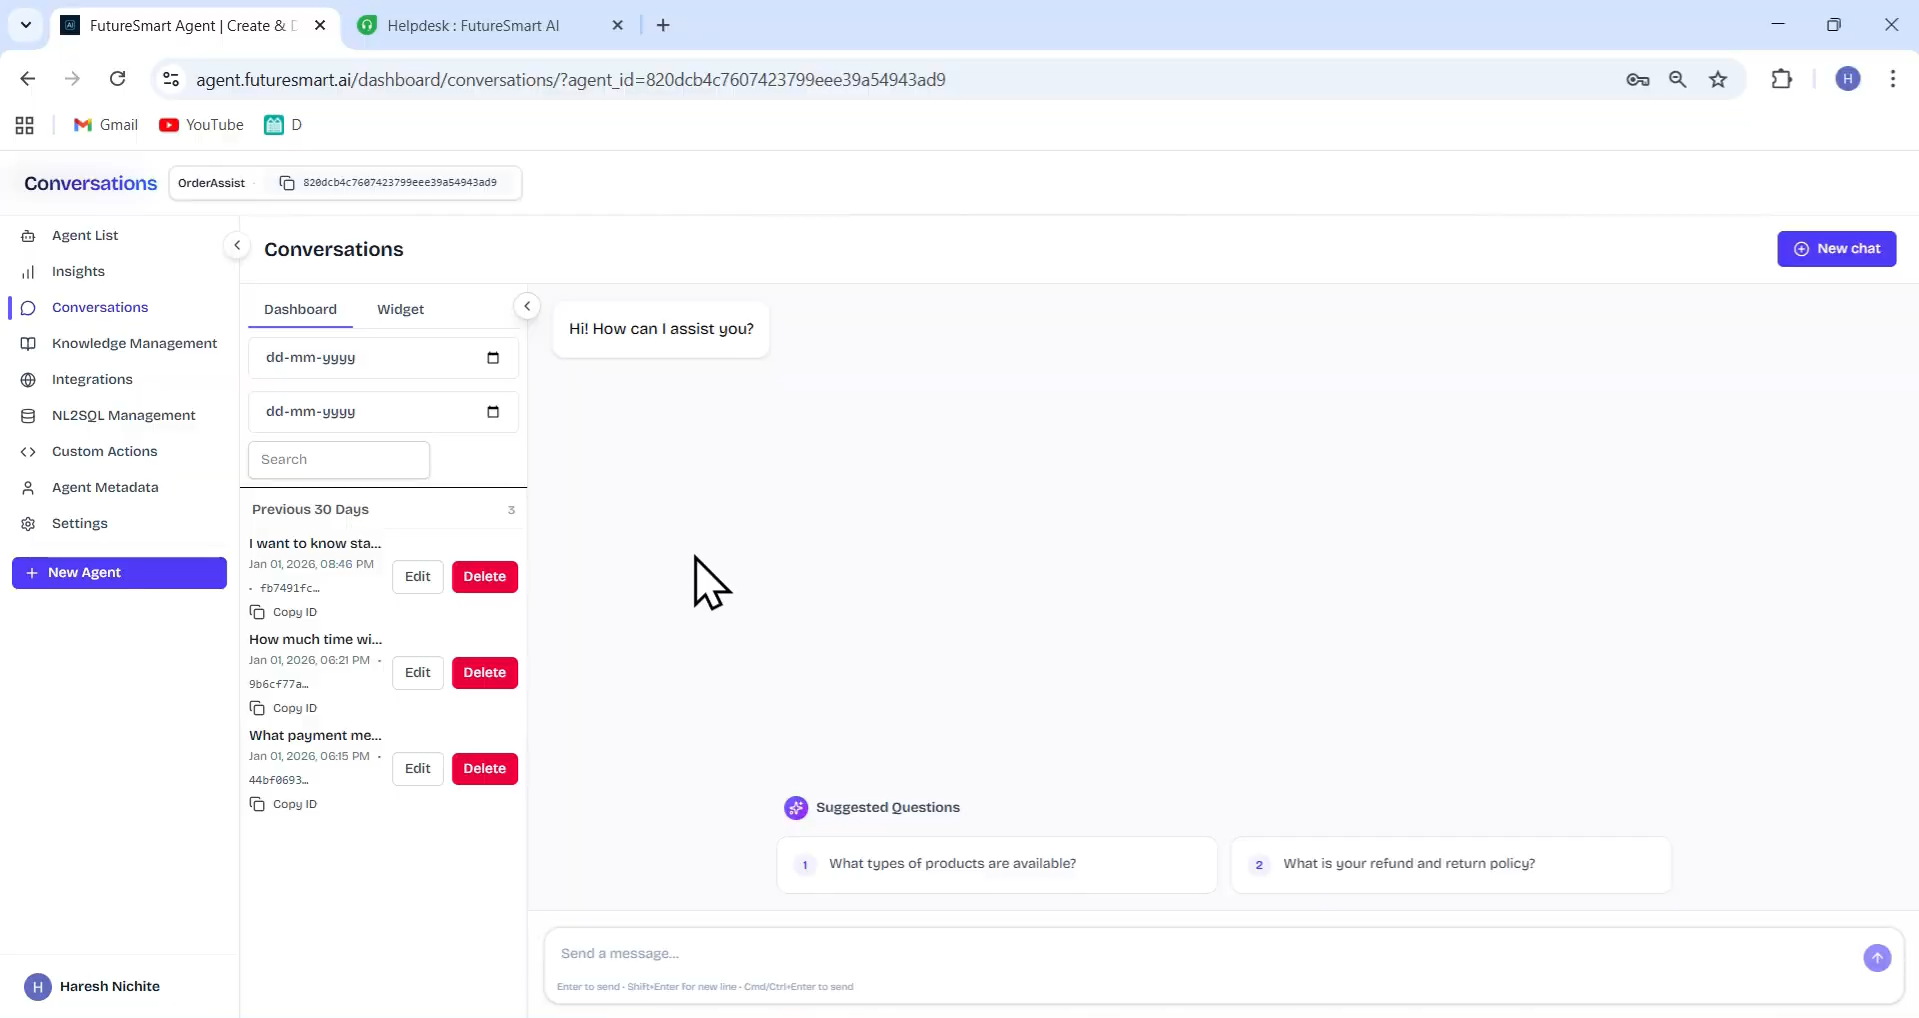This screenshot has width=1919, height=1018.
Task: Open the password manager key icon
Action: click(1638, 79)
